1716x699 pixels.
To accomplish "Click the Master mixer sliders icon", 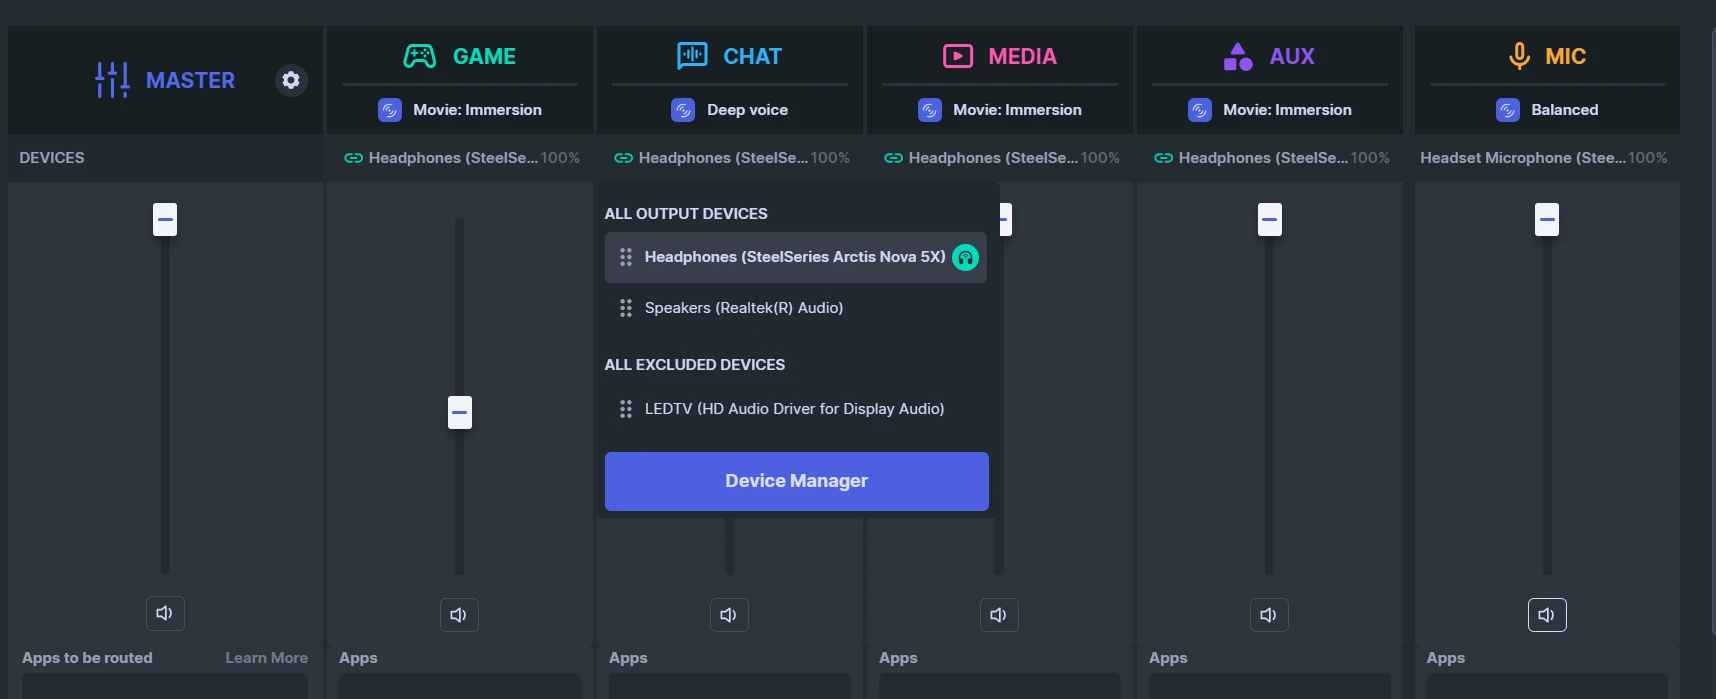I will [112, 80].
